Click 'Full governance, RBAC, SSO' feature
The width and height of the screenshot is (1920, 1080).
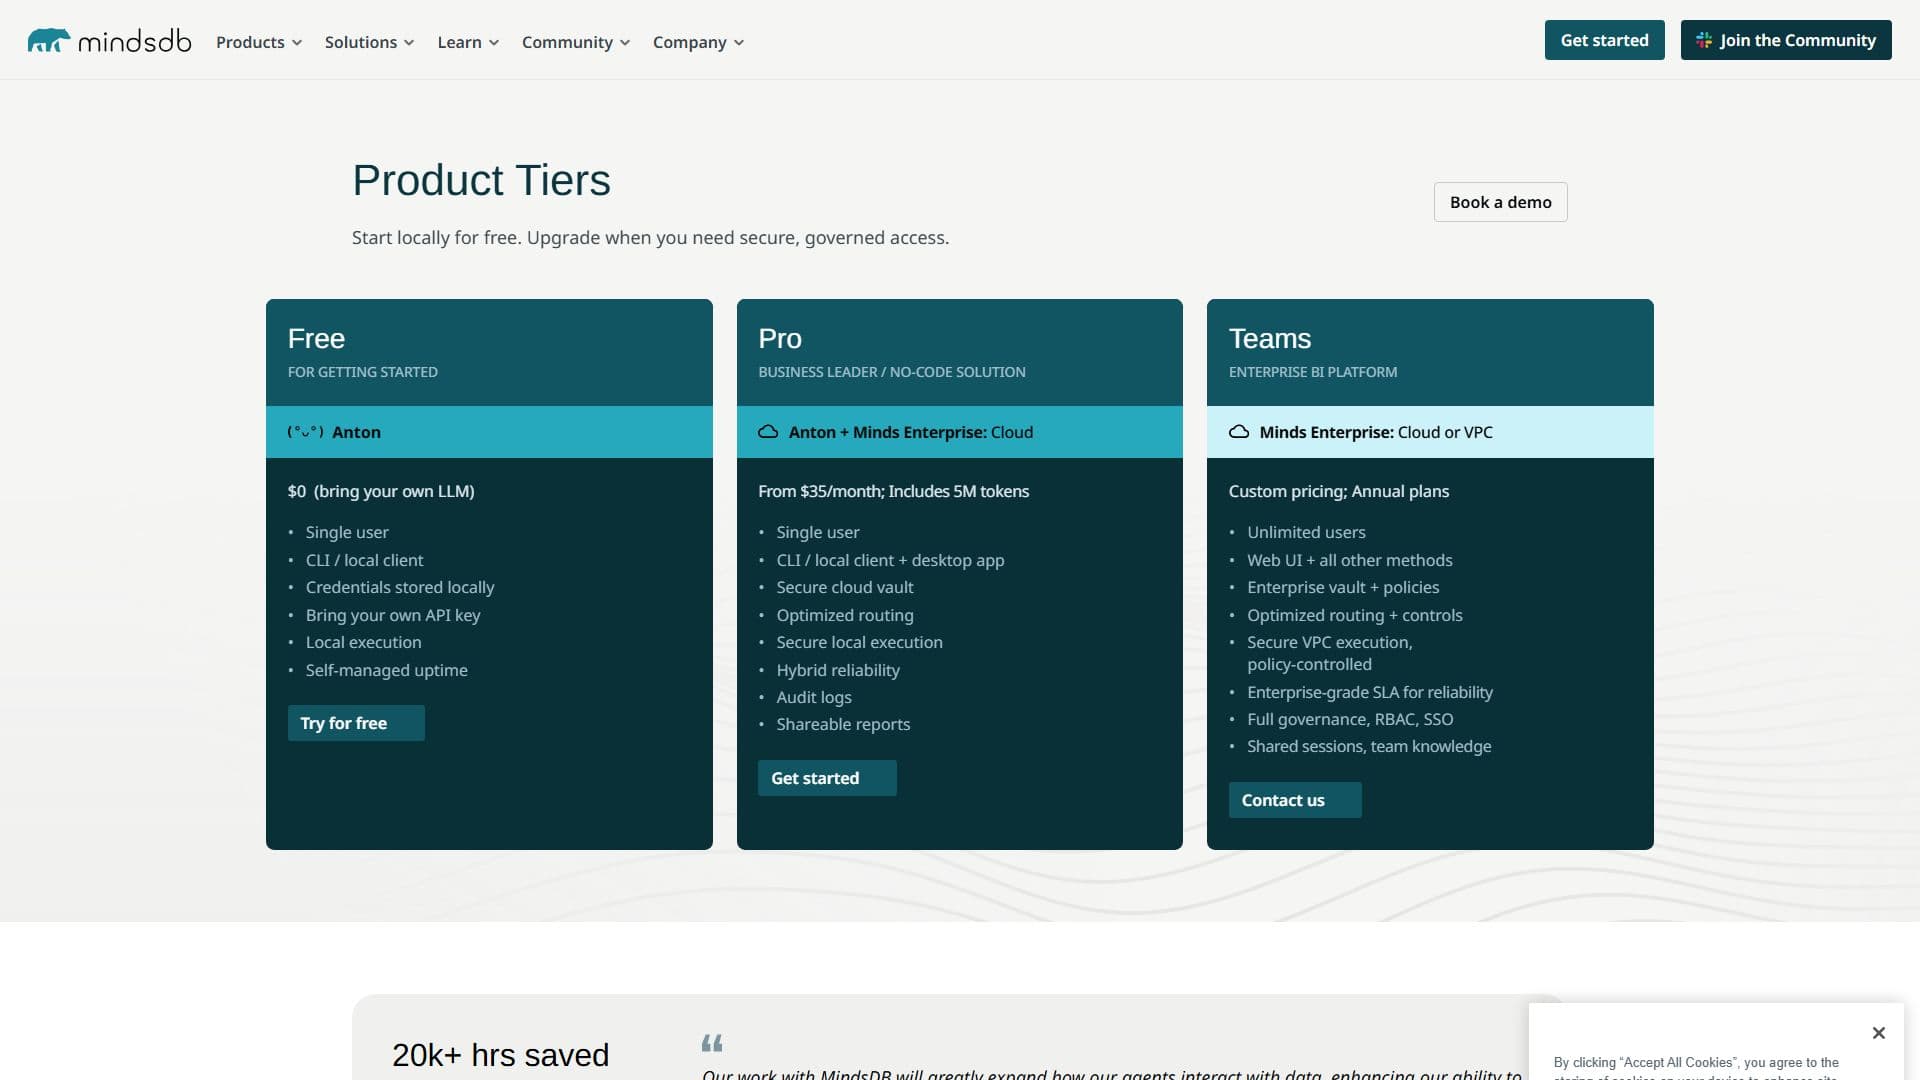pos(1350,719)
